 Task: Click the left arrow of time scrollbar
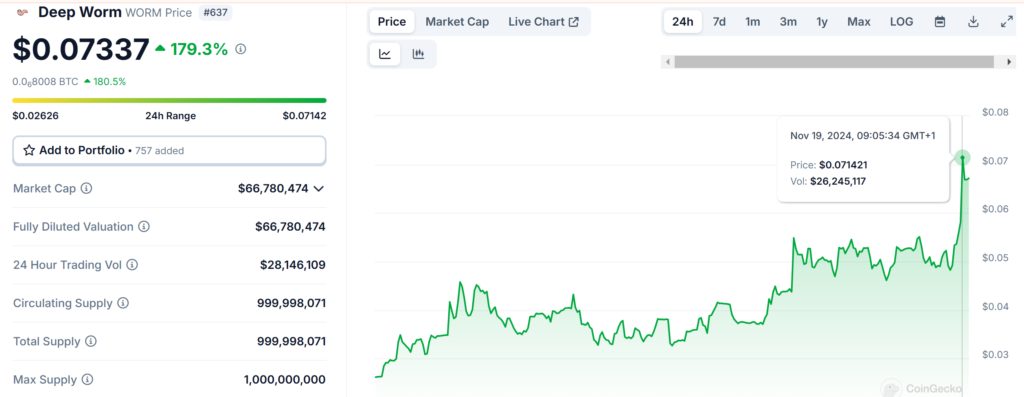667,62
